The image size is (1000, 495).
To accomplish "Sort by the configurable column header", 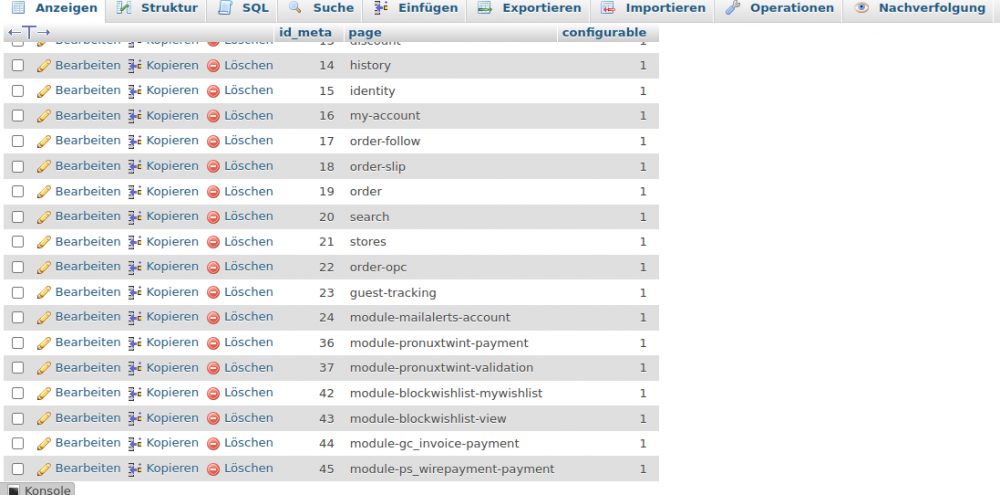I will 604,33.
